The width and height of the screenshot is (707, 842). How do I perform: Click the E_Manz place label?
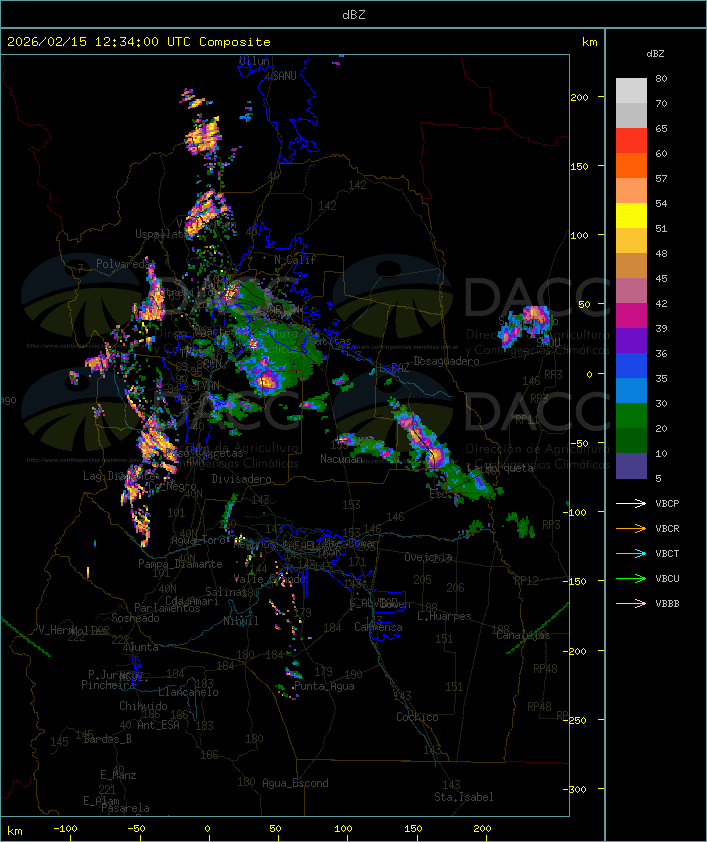coord(118,775)
